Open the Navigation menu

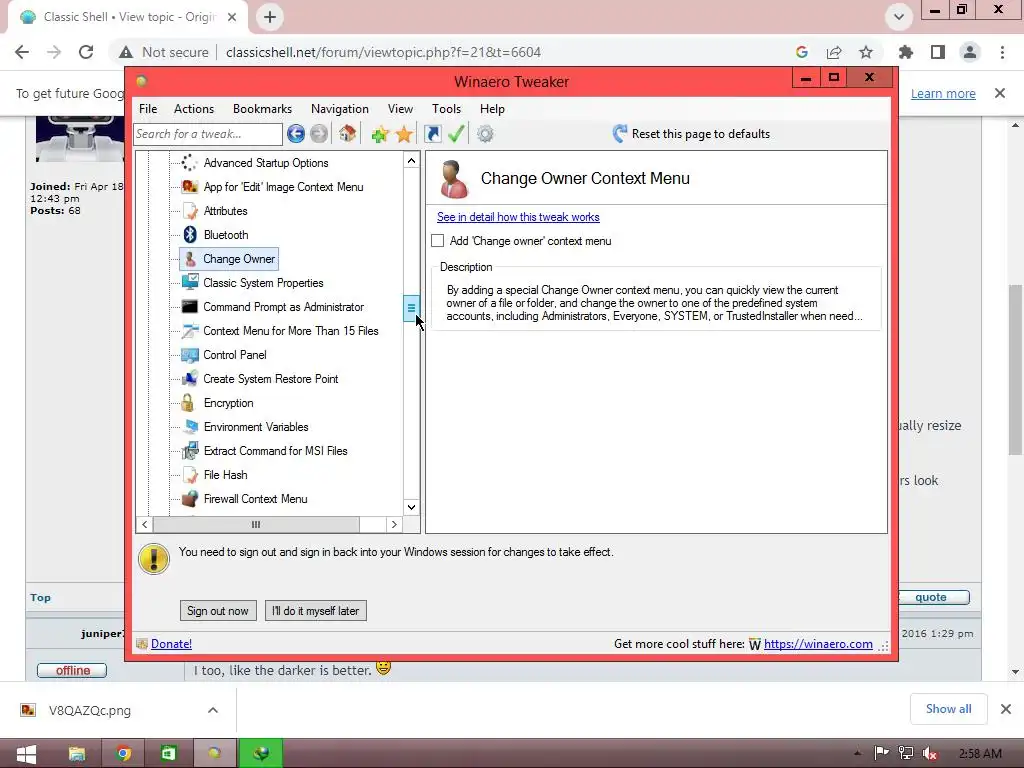click(340, 109)
